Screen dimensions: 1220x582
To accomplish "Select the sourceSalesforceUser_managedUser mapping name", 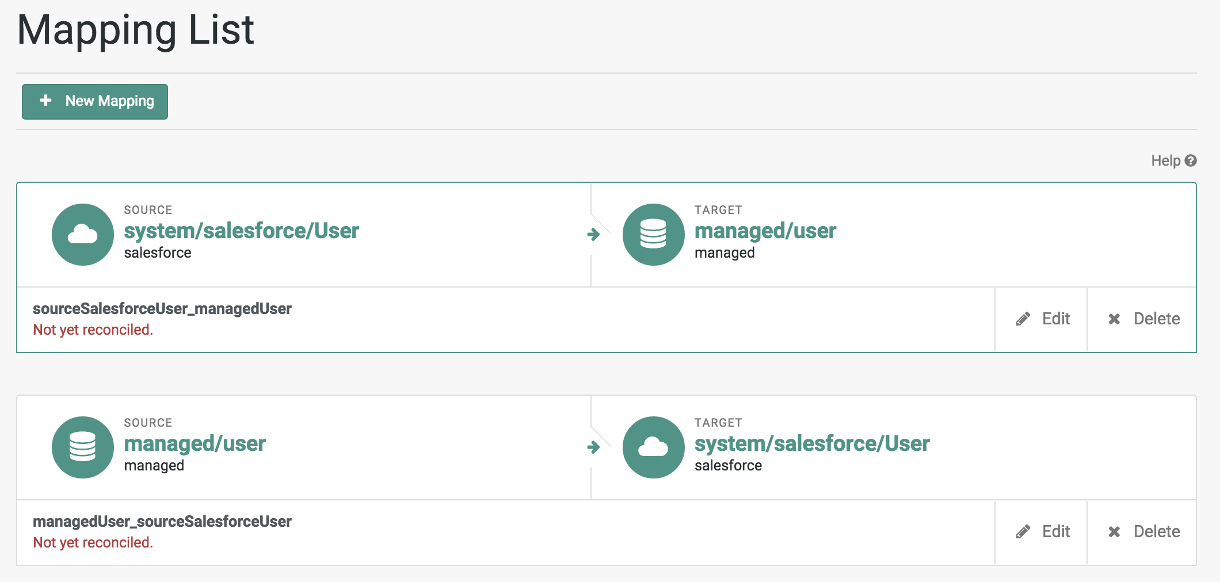I will click(162, 309).
